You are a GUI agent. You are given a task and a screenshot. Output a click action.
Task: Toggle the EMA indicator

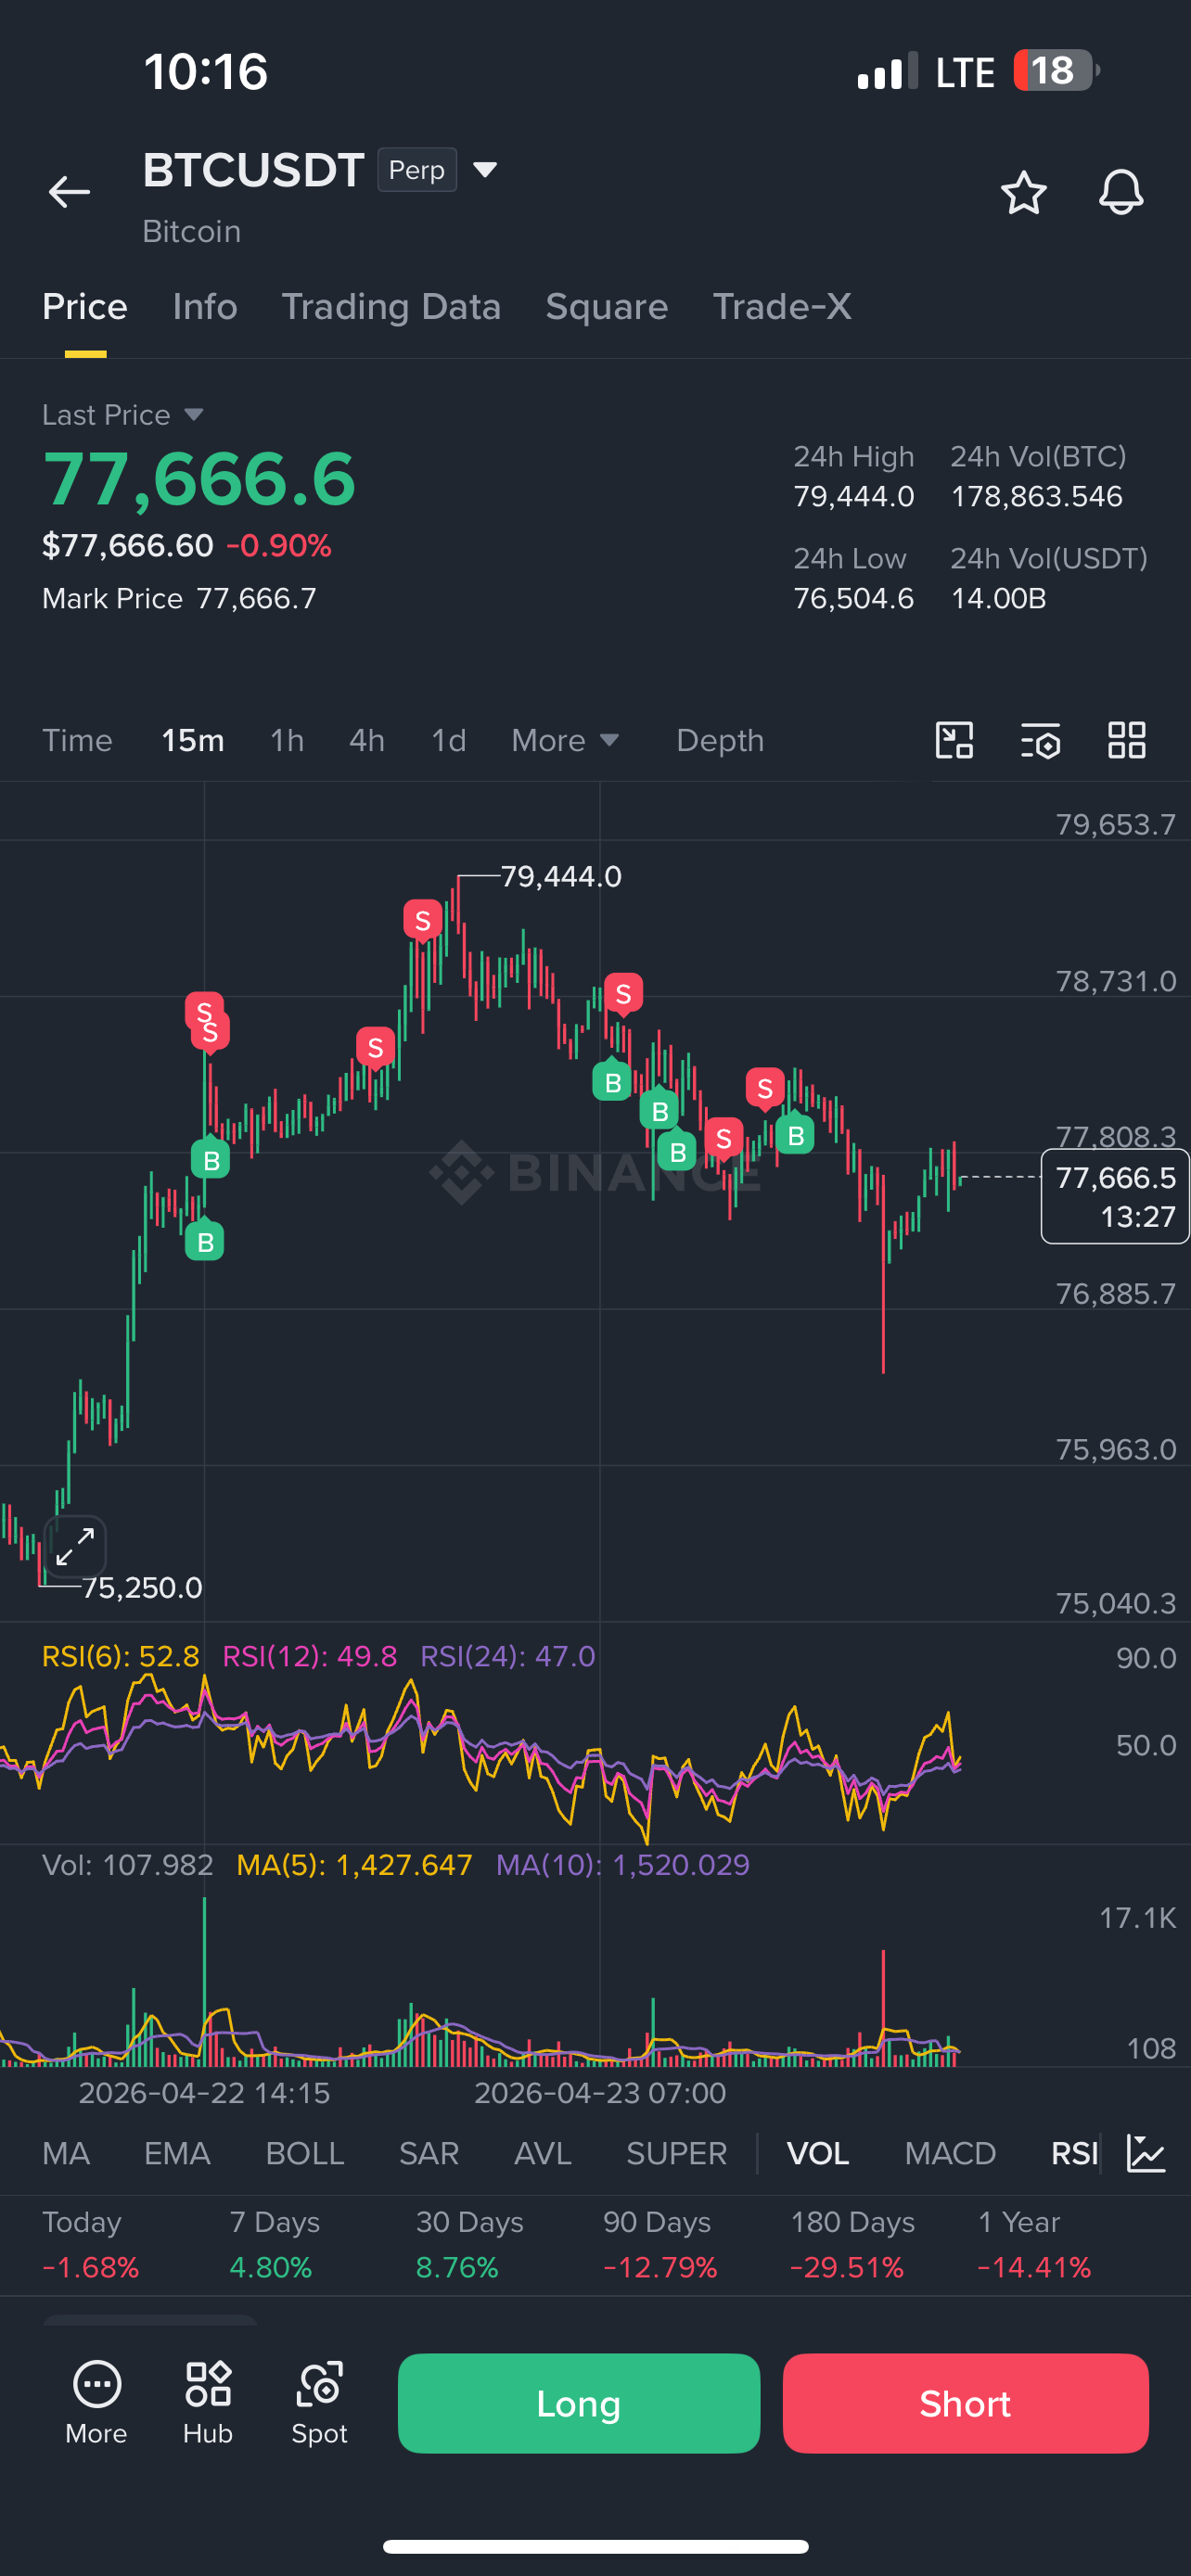click(x=177, y=2153)
